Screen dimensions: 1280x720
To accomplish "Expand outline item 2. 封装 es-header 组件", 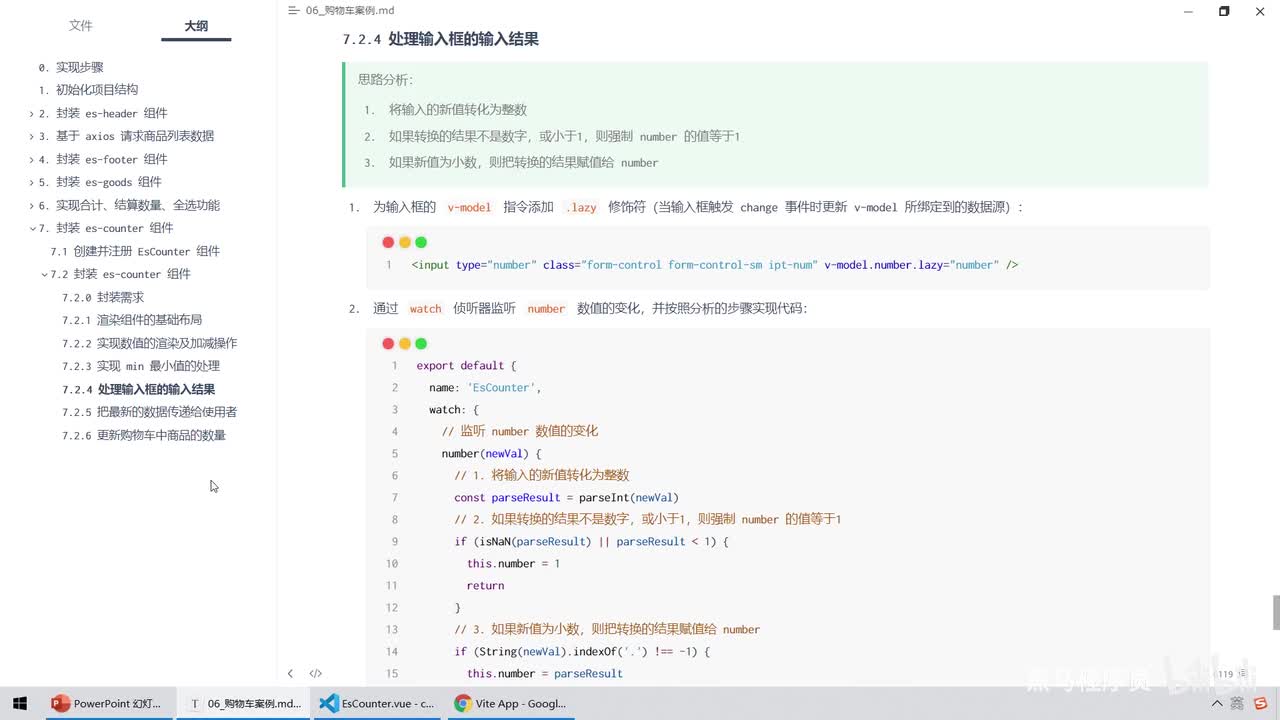I will (x=31, y=114).
